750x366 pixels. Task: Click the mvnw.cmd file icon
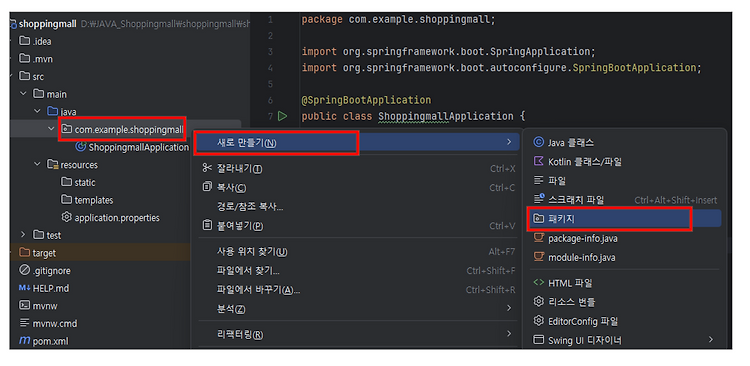pyautogui.click(x=24, y=323)
